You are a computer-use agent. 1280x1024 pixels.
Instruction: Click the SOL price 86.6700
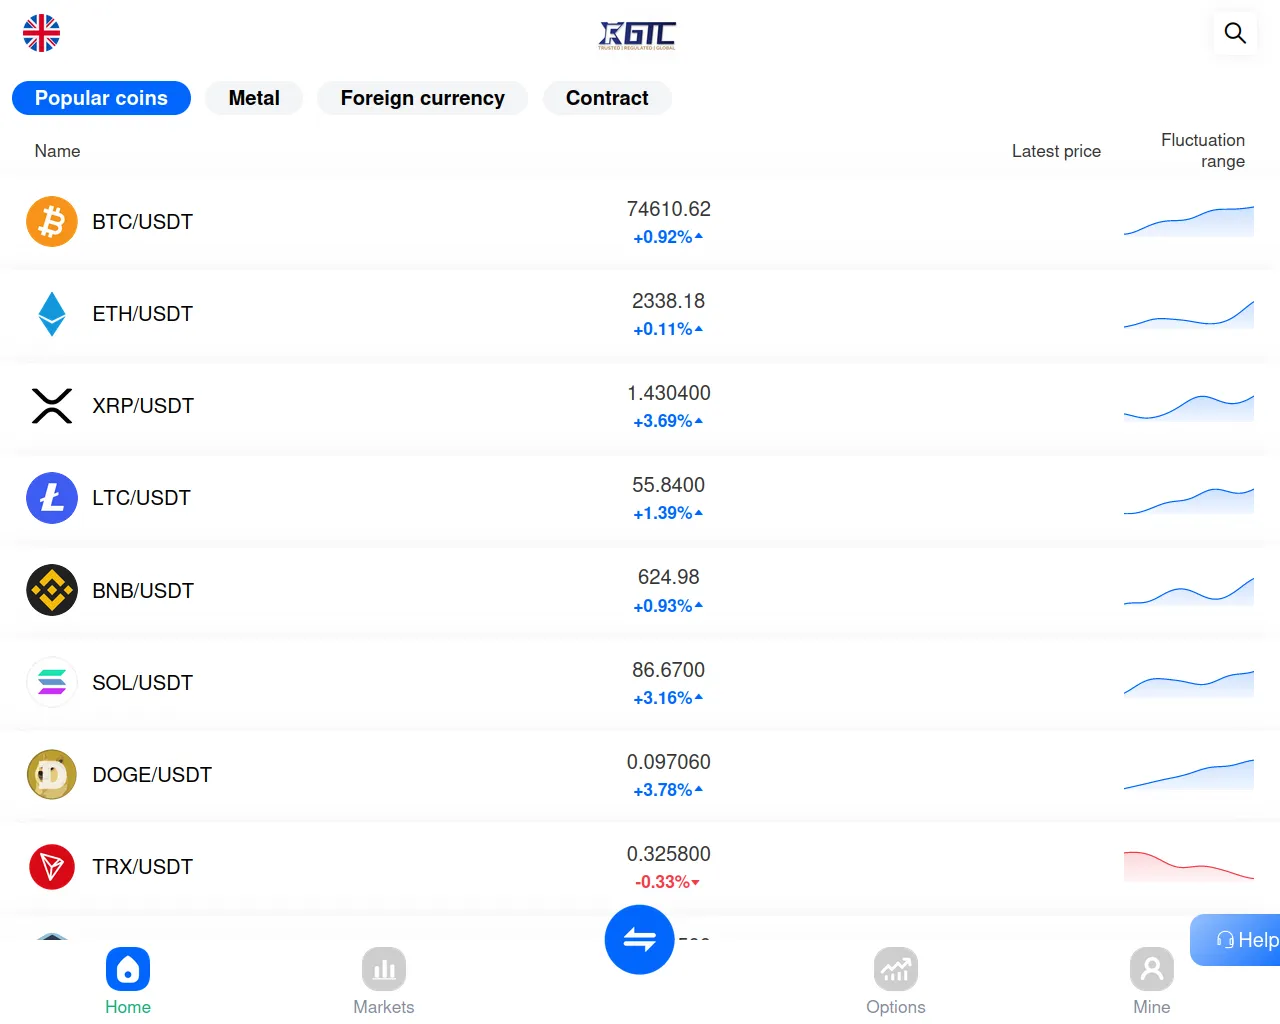669,670
